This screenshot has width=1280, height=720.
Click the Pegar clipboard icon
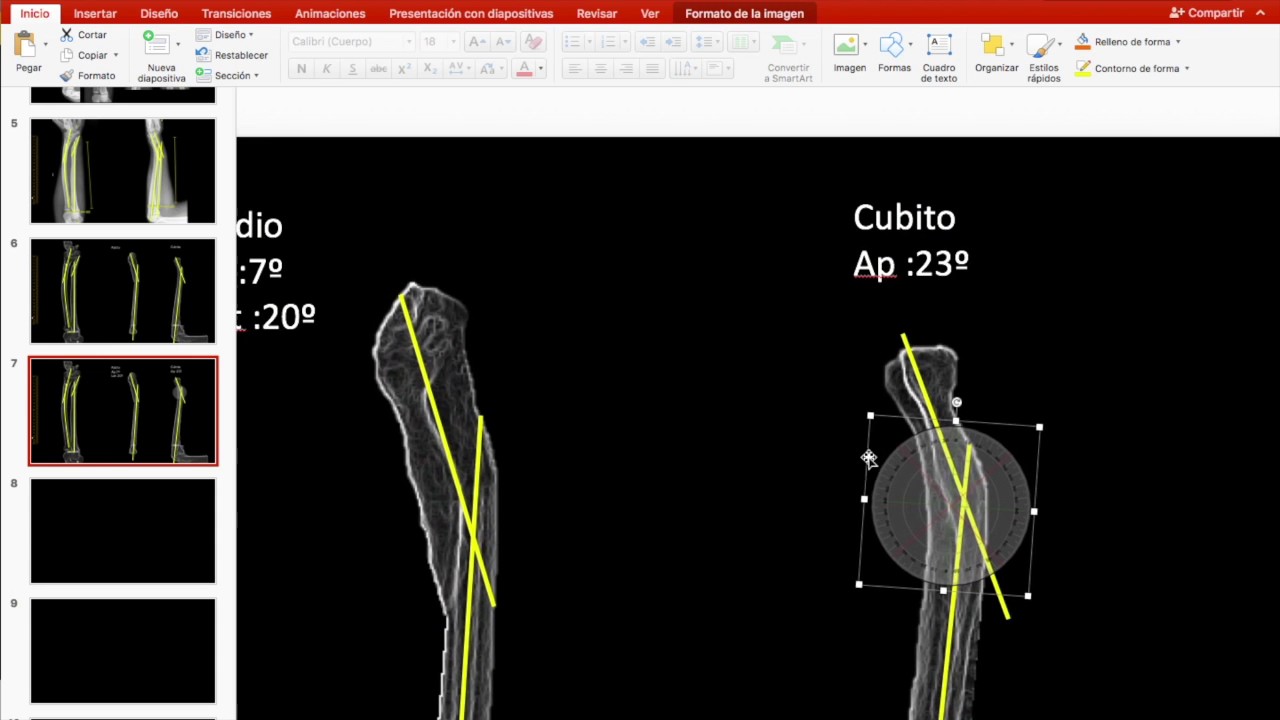[x=25, y=44]
